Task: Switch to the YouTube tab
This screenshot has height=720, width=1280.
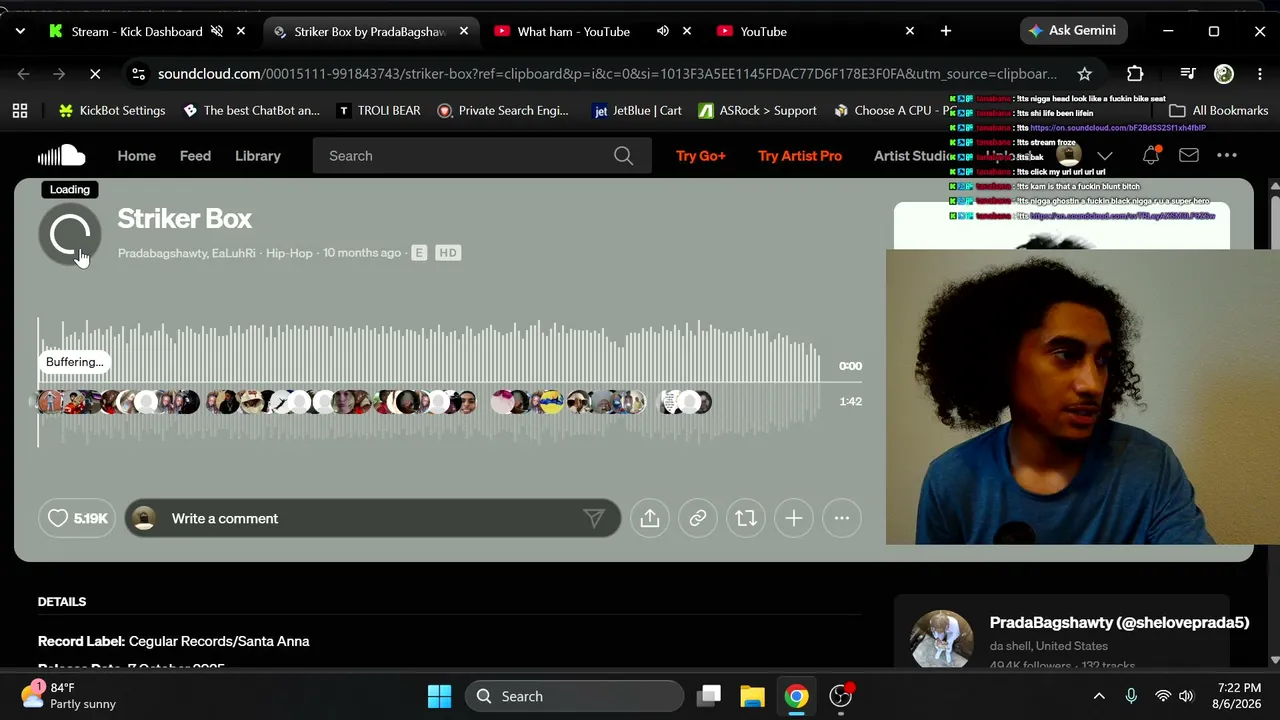Action: [763, 32]
